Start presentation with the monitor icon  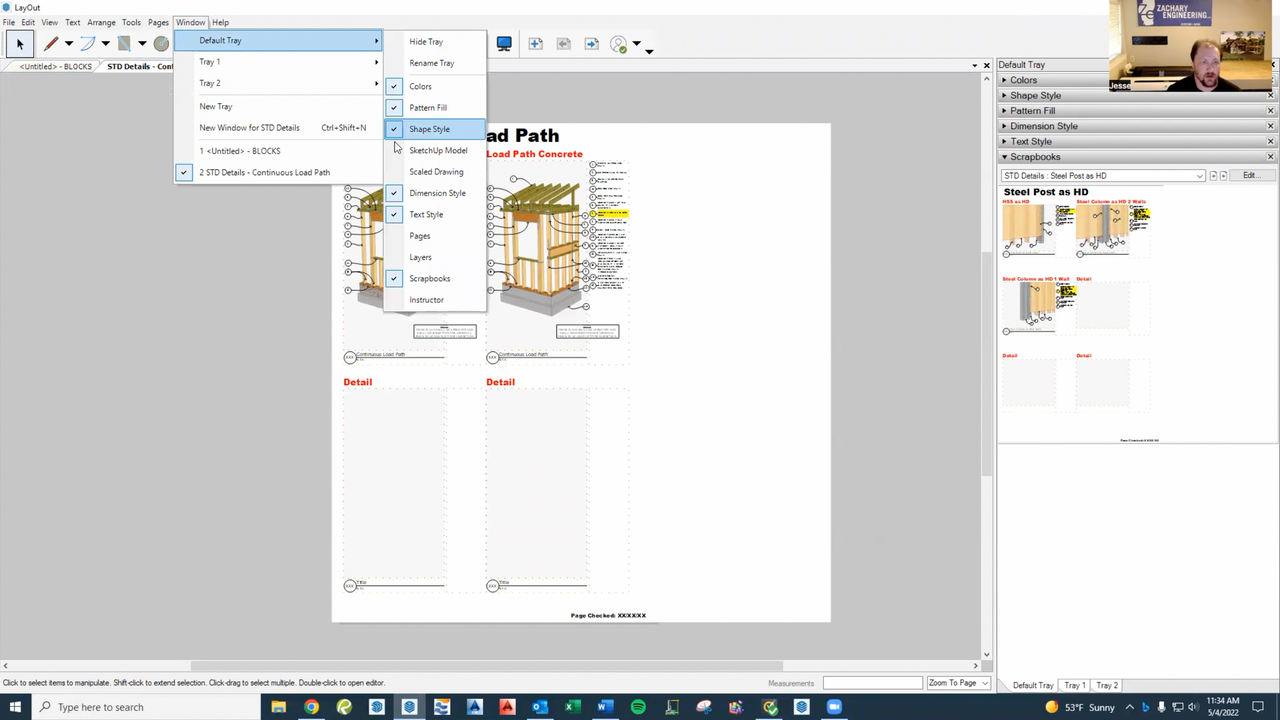pyautogui.click(x=504, y=44)
